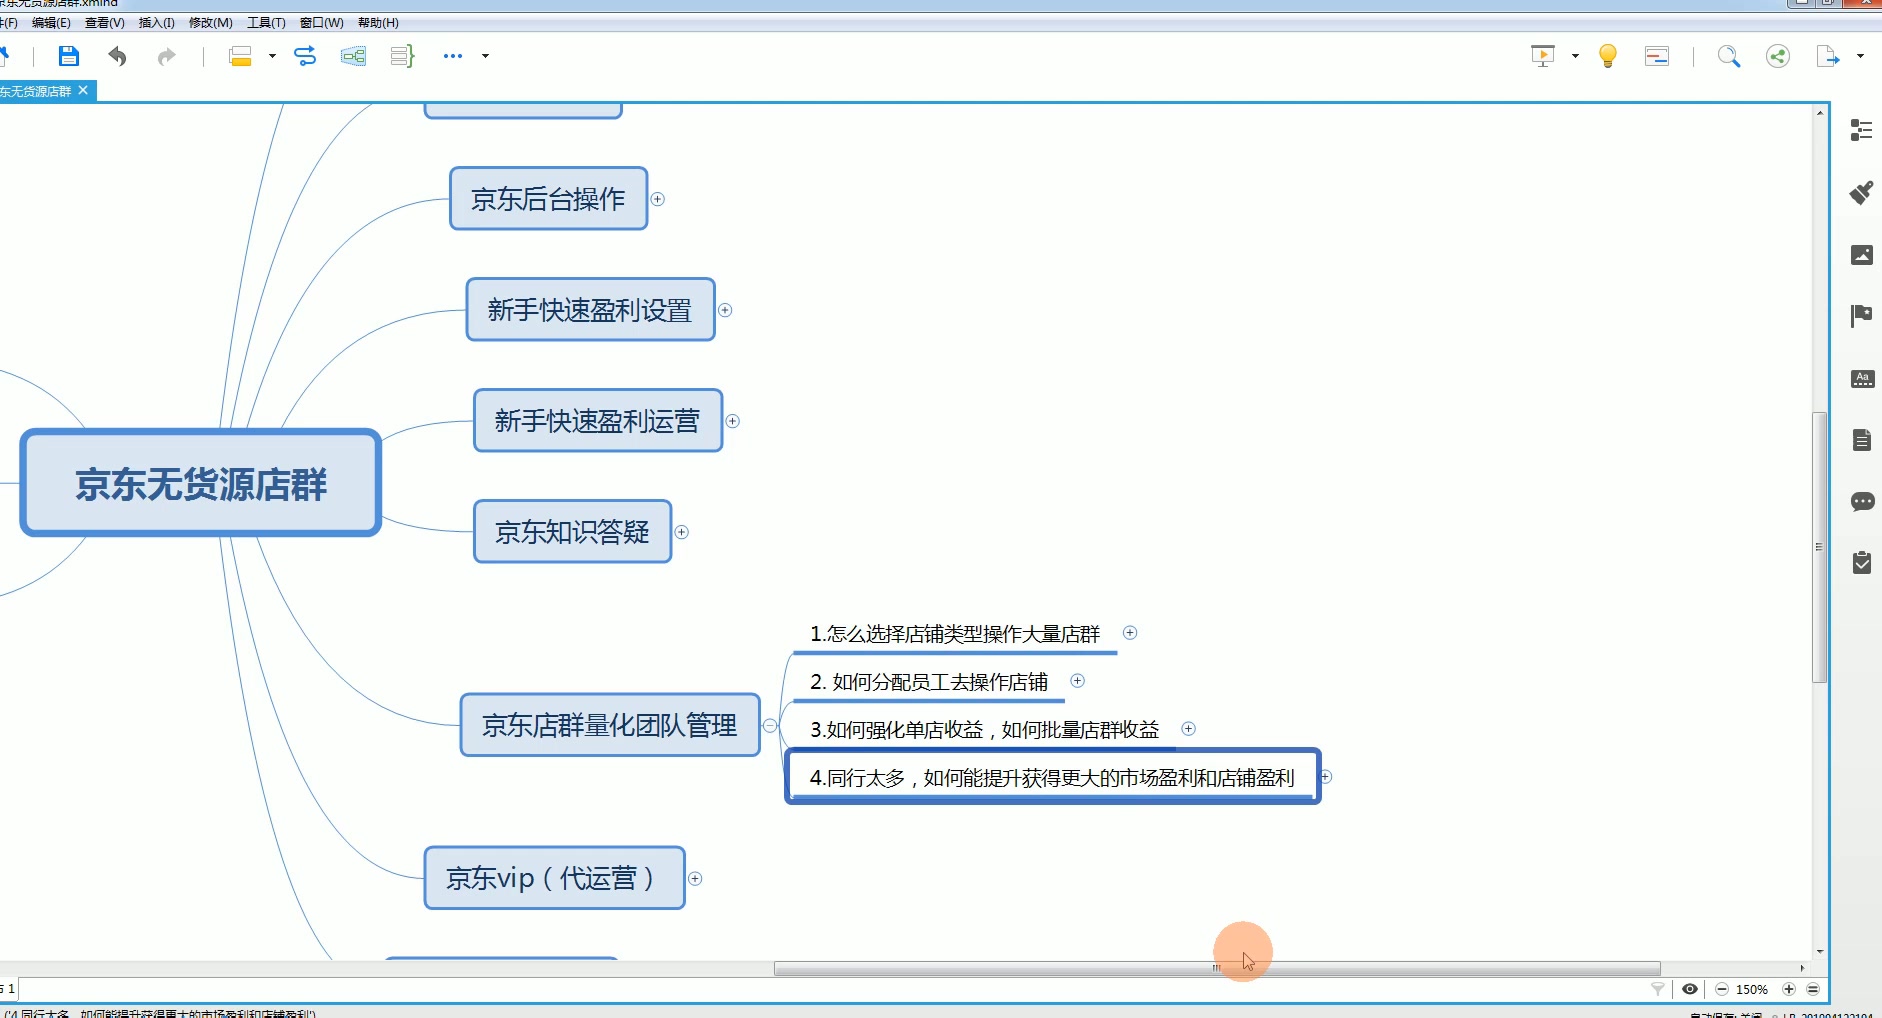Viewport: 1882px width, 1018px height.
Task: Select subtopic 2. 如何分配员工去操作店铺
Action: (x=929, y=682)
